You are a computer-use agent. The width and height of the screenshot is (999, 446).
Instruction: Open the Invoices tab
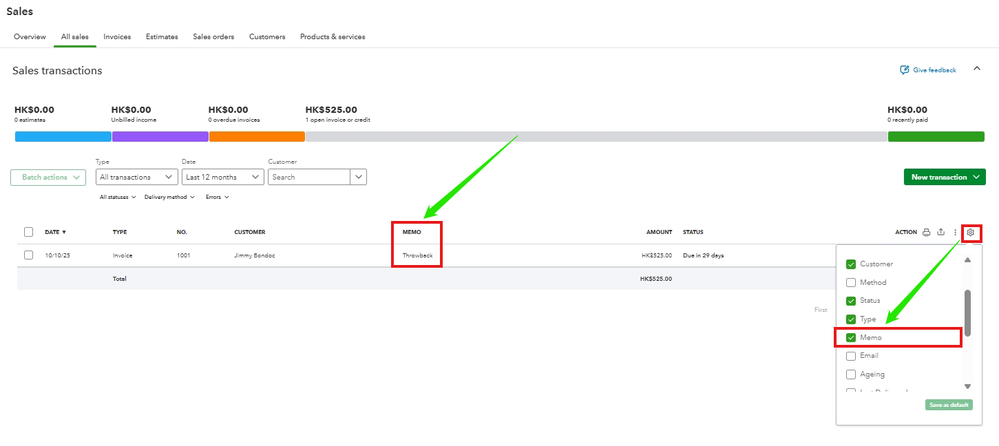click(117, 37)
